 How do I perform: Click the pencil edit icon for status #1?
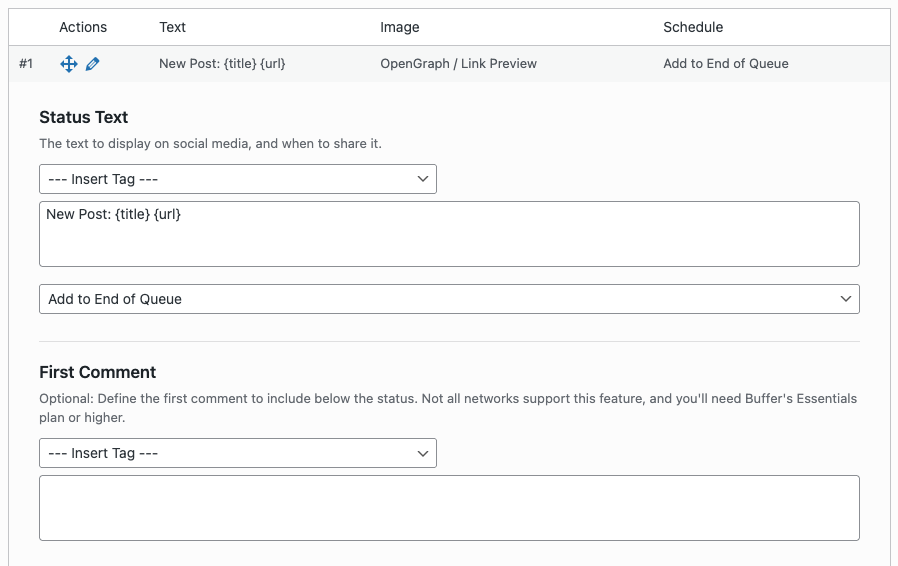[92, 64]
